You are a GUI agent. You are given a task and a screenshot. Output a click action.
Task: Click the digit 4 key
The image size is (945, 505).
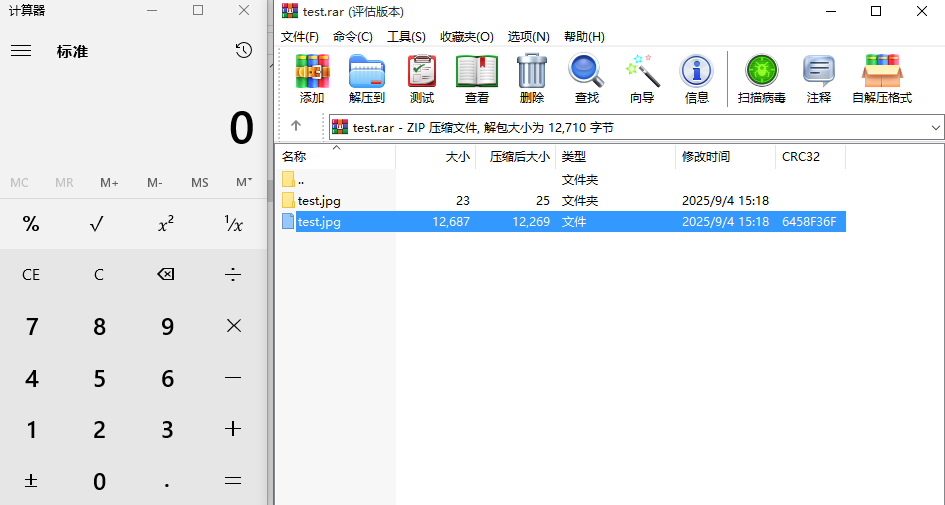[31, 378]
